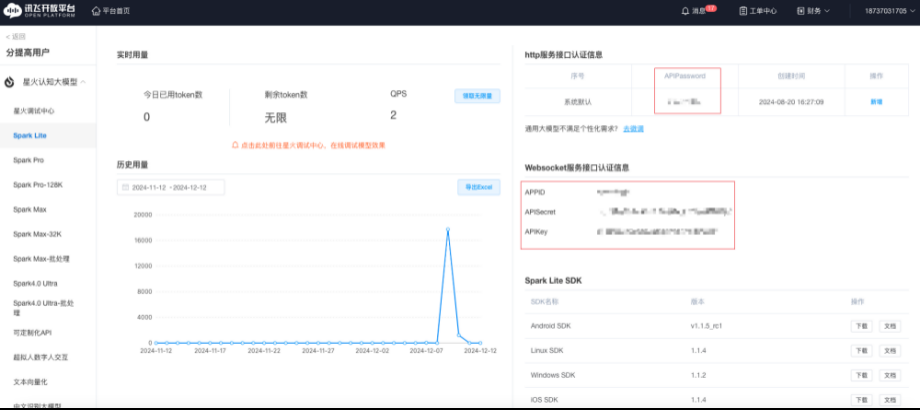
Task: Click the red 17 message badge
Action: 711,8
